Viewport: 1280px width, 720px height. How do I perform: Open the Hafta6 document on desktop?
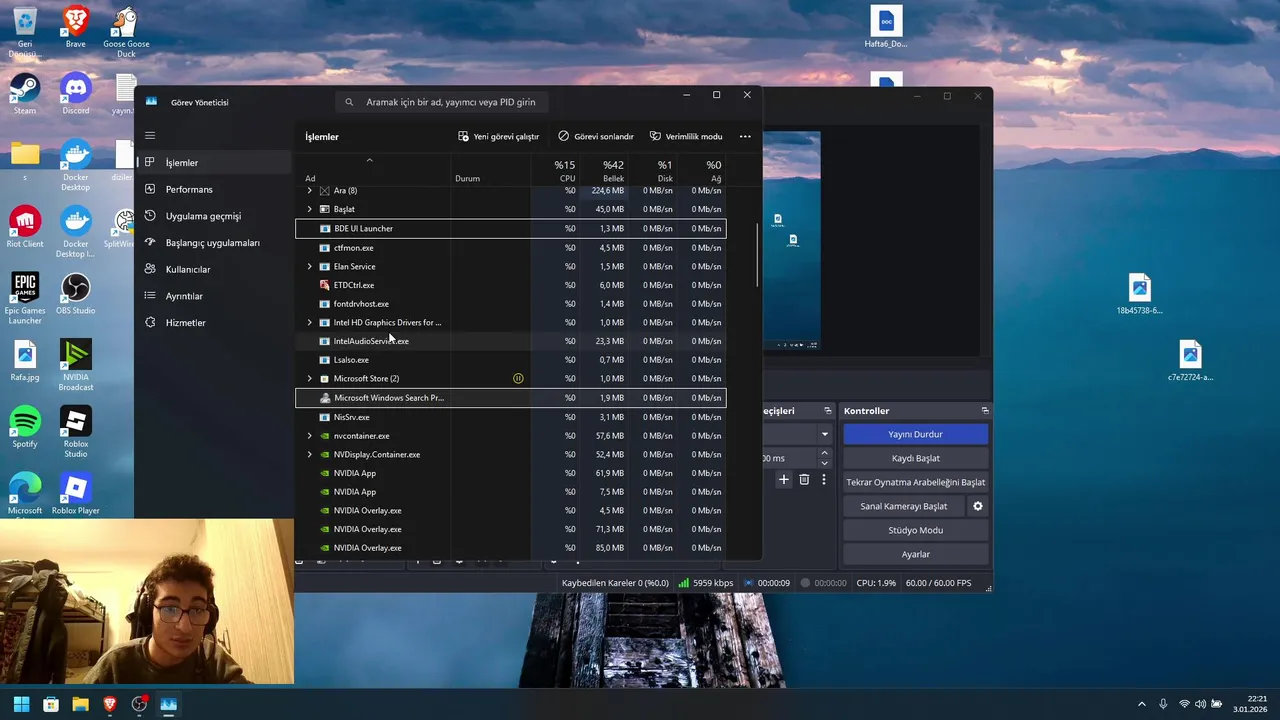pyautogui.click(x=886, y=27)
